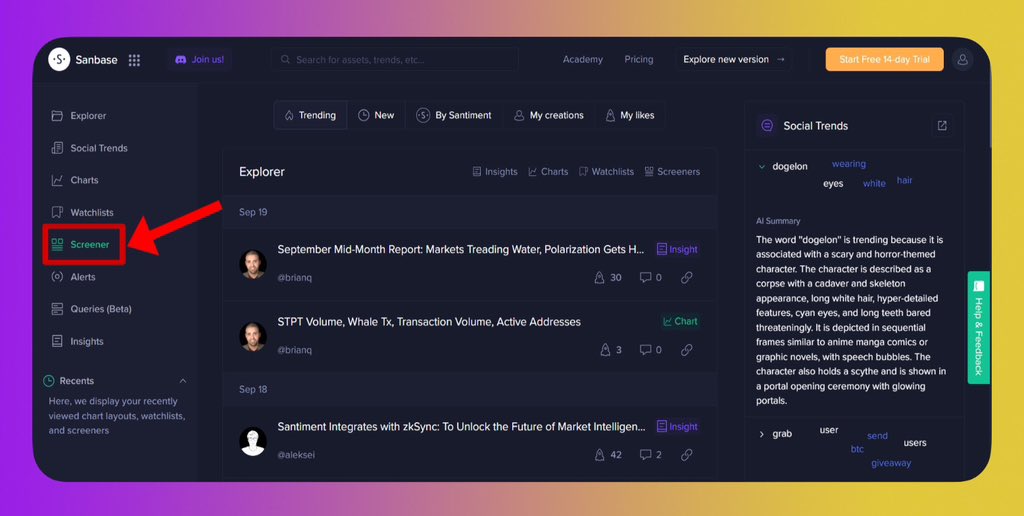Click the Sanbase logo icon
This screenshot has width=1024, height=516.
click(59, 59)
